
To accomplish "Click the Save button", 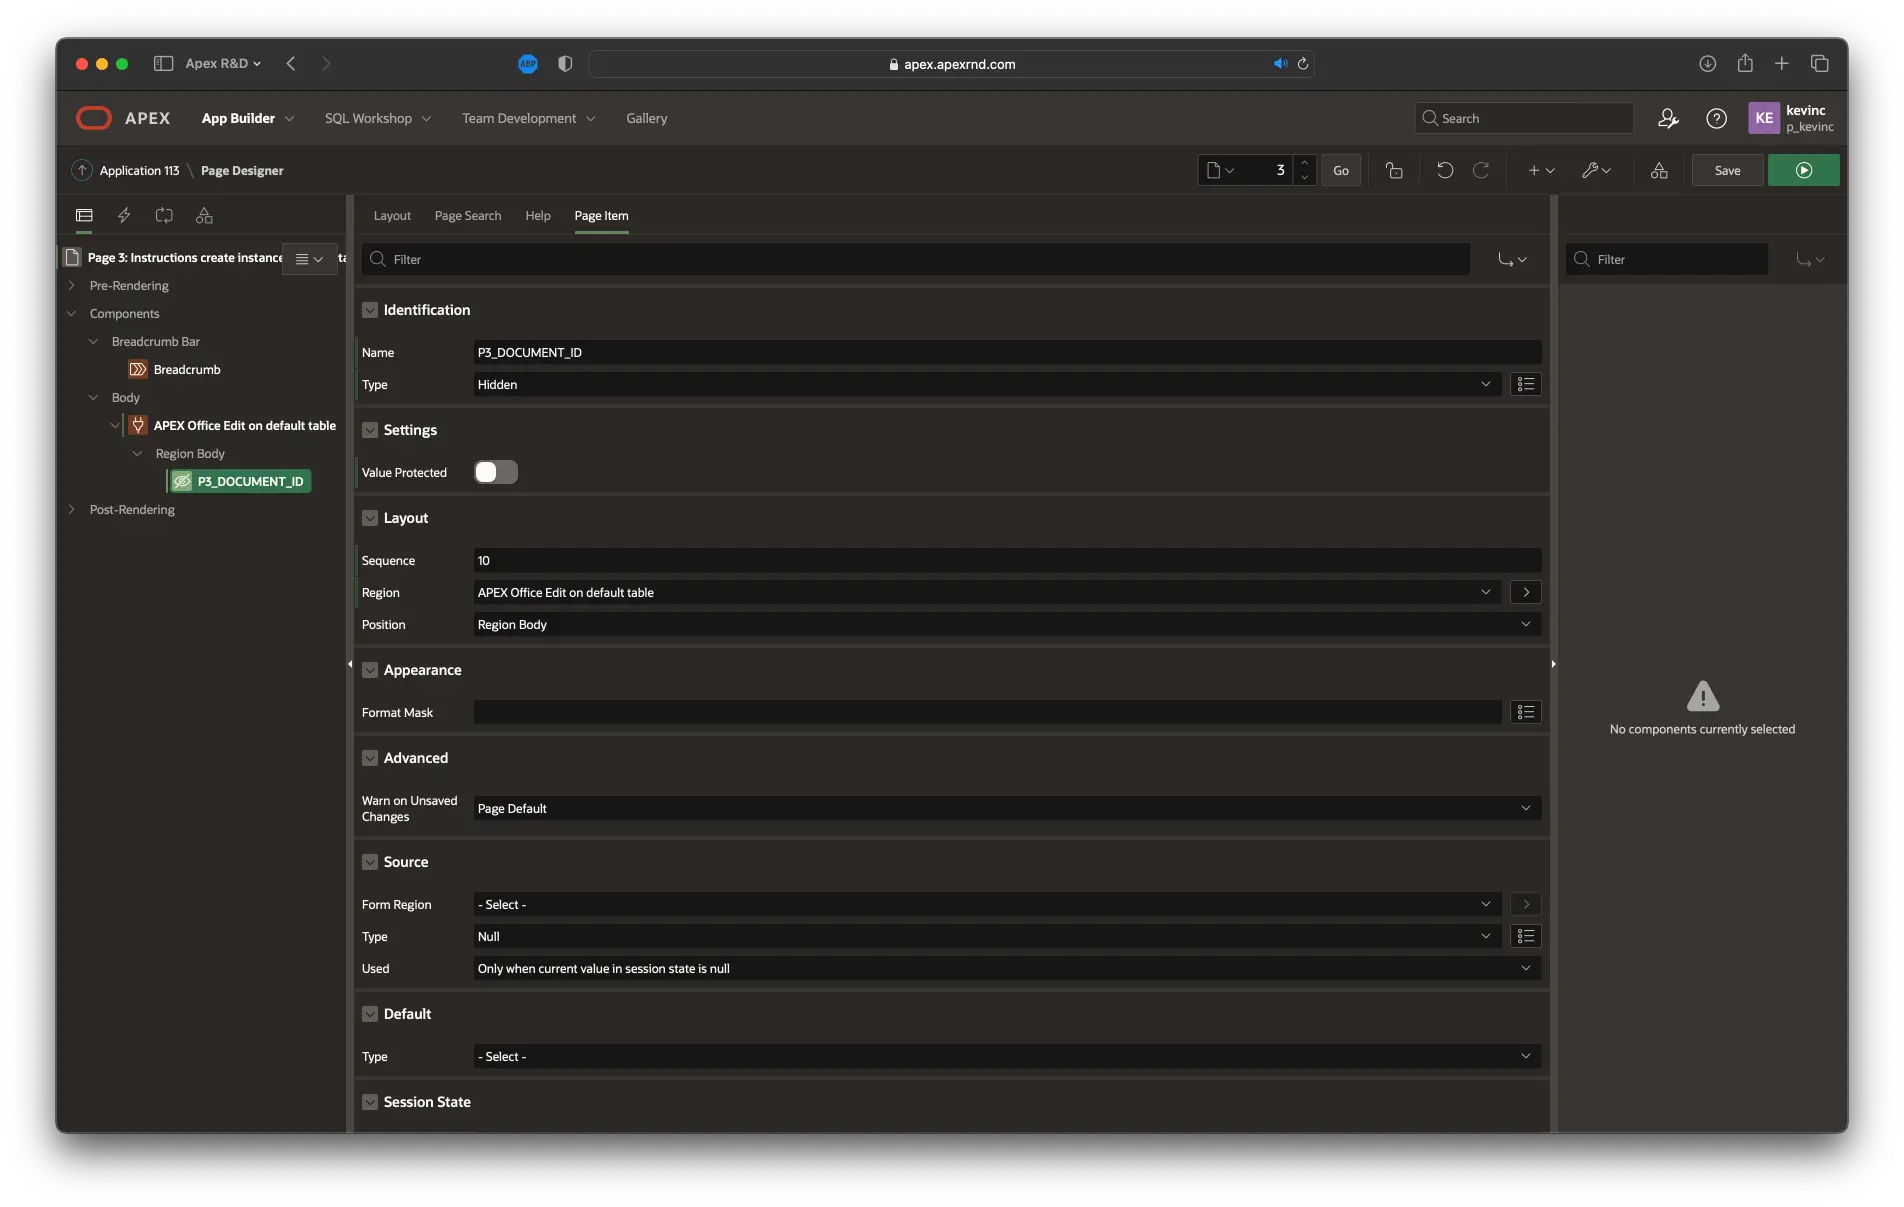I will (1727, 170).
